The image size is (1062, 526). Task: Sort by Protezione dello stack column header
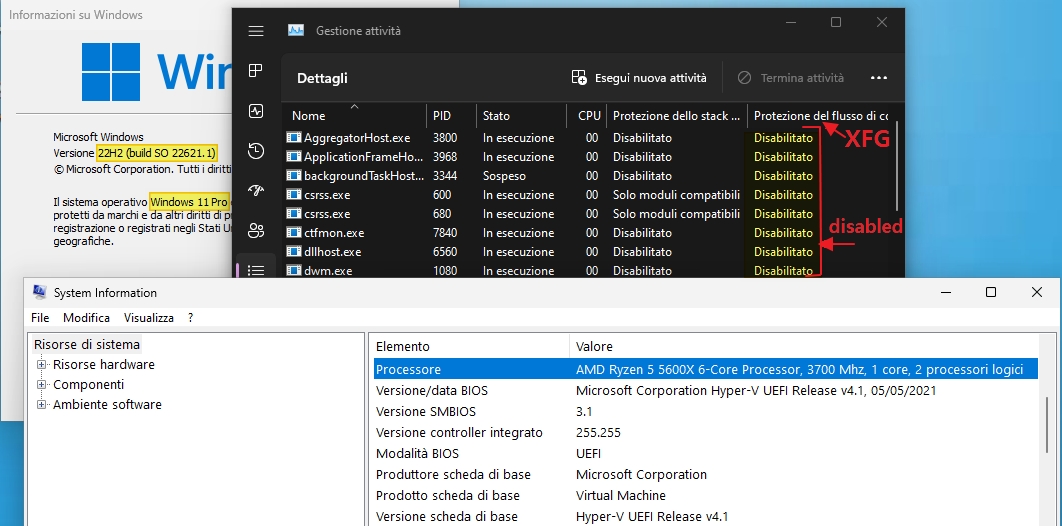tap(677, 116)
